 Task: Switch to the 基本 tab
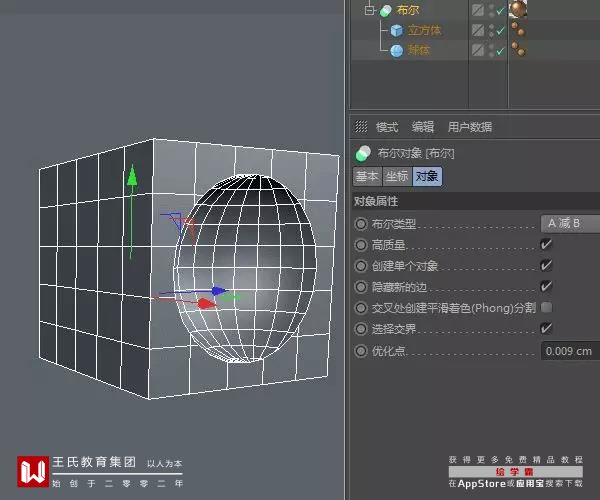click(367, 176)
